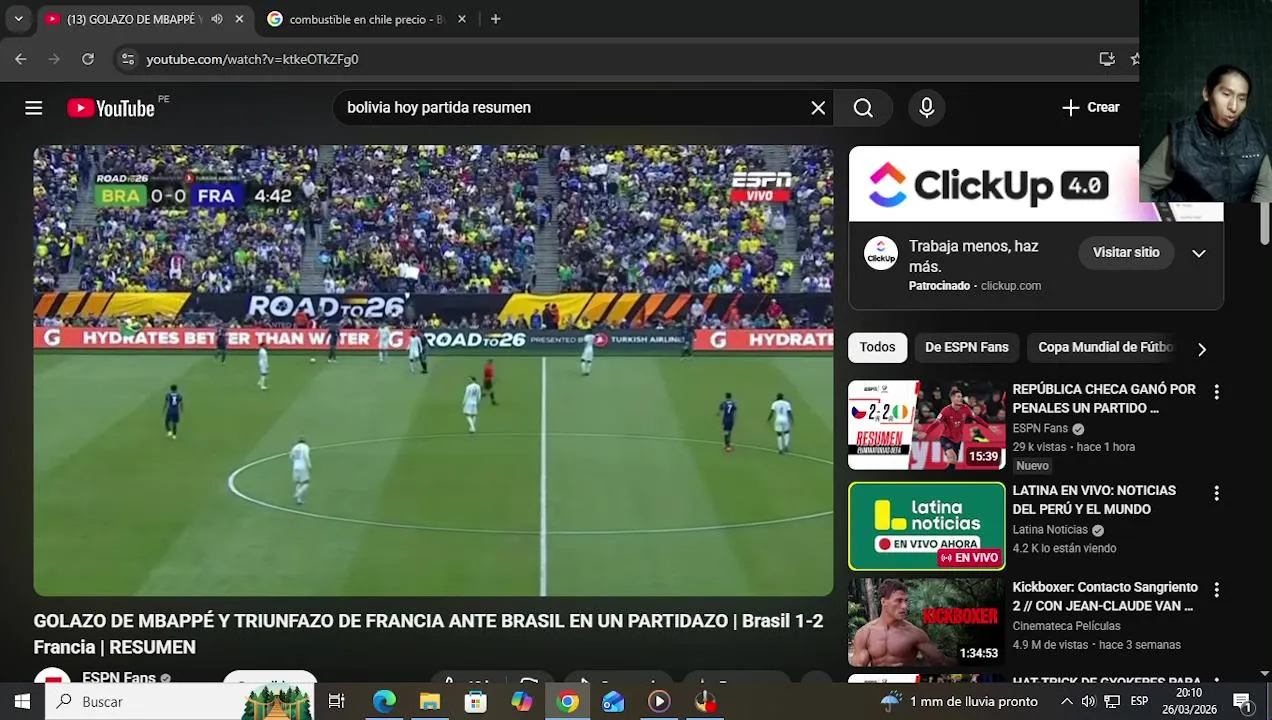The image size is (1272, 720).
Task: Mute the YouTube tab audio icon
Action: click(217, 19)
